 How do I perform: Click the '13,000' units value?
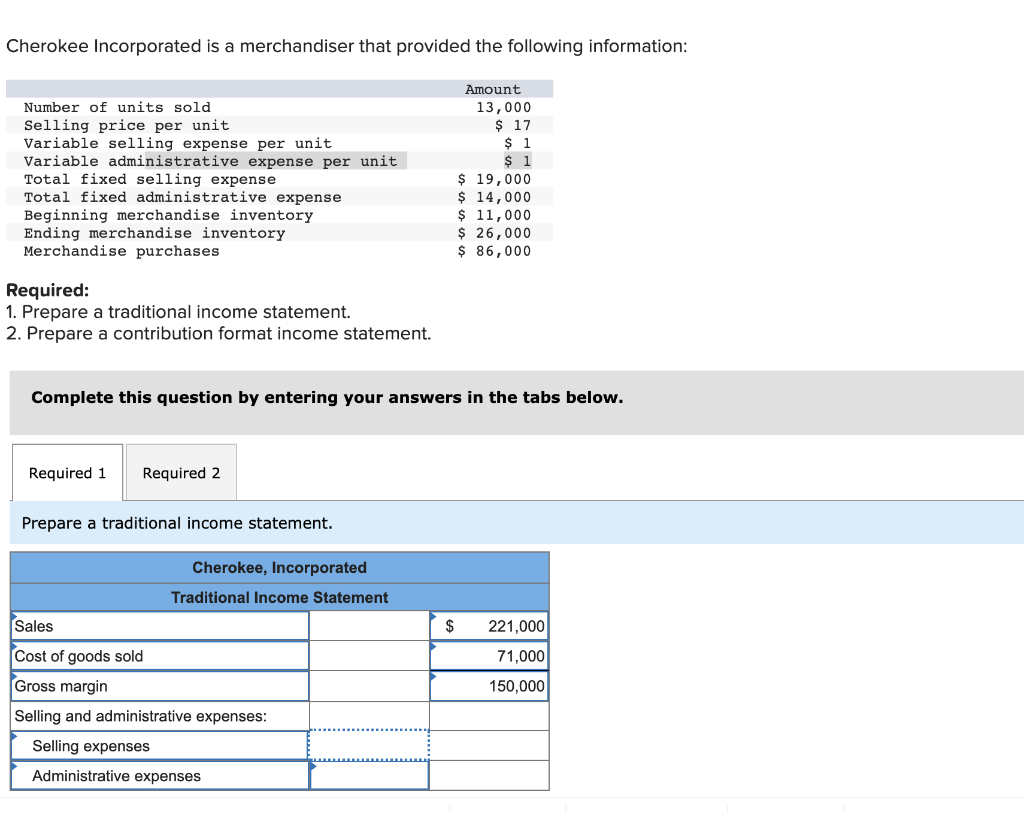[x=504, y=107]
